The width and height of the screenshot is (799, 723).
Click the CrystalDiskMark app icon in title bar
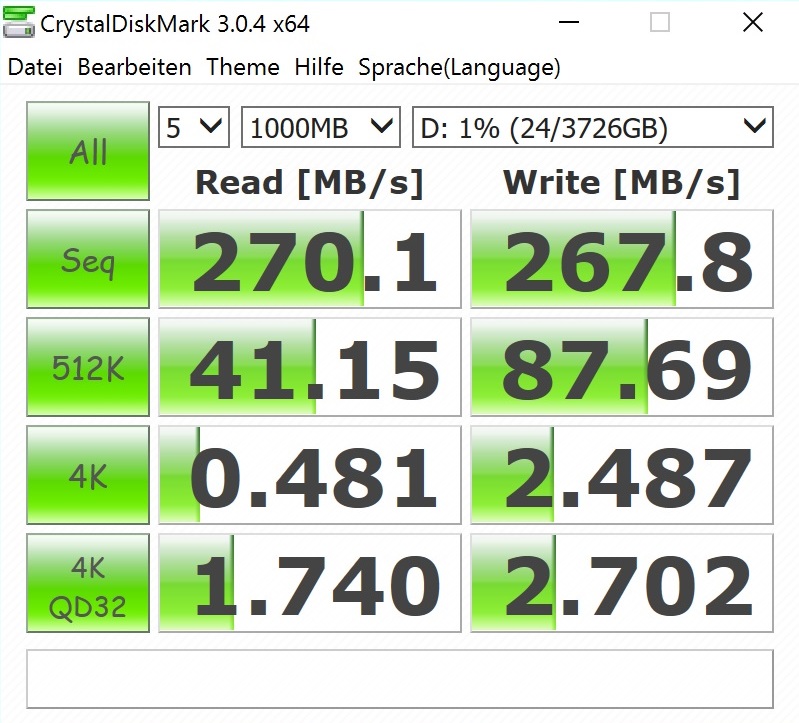[18, 22]
